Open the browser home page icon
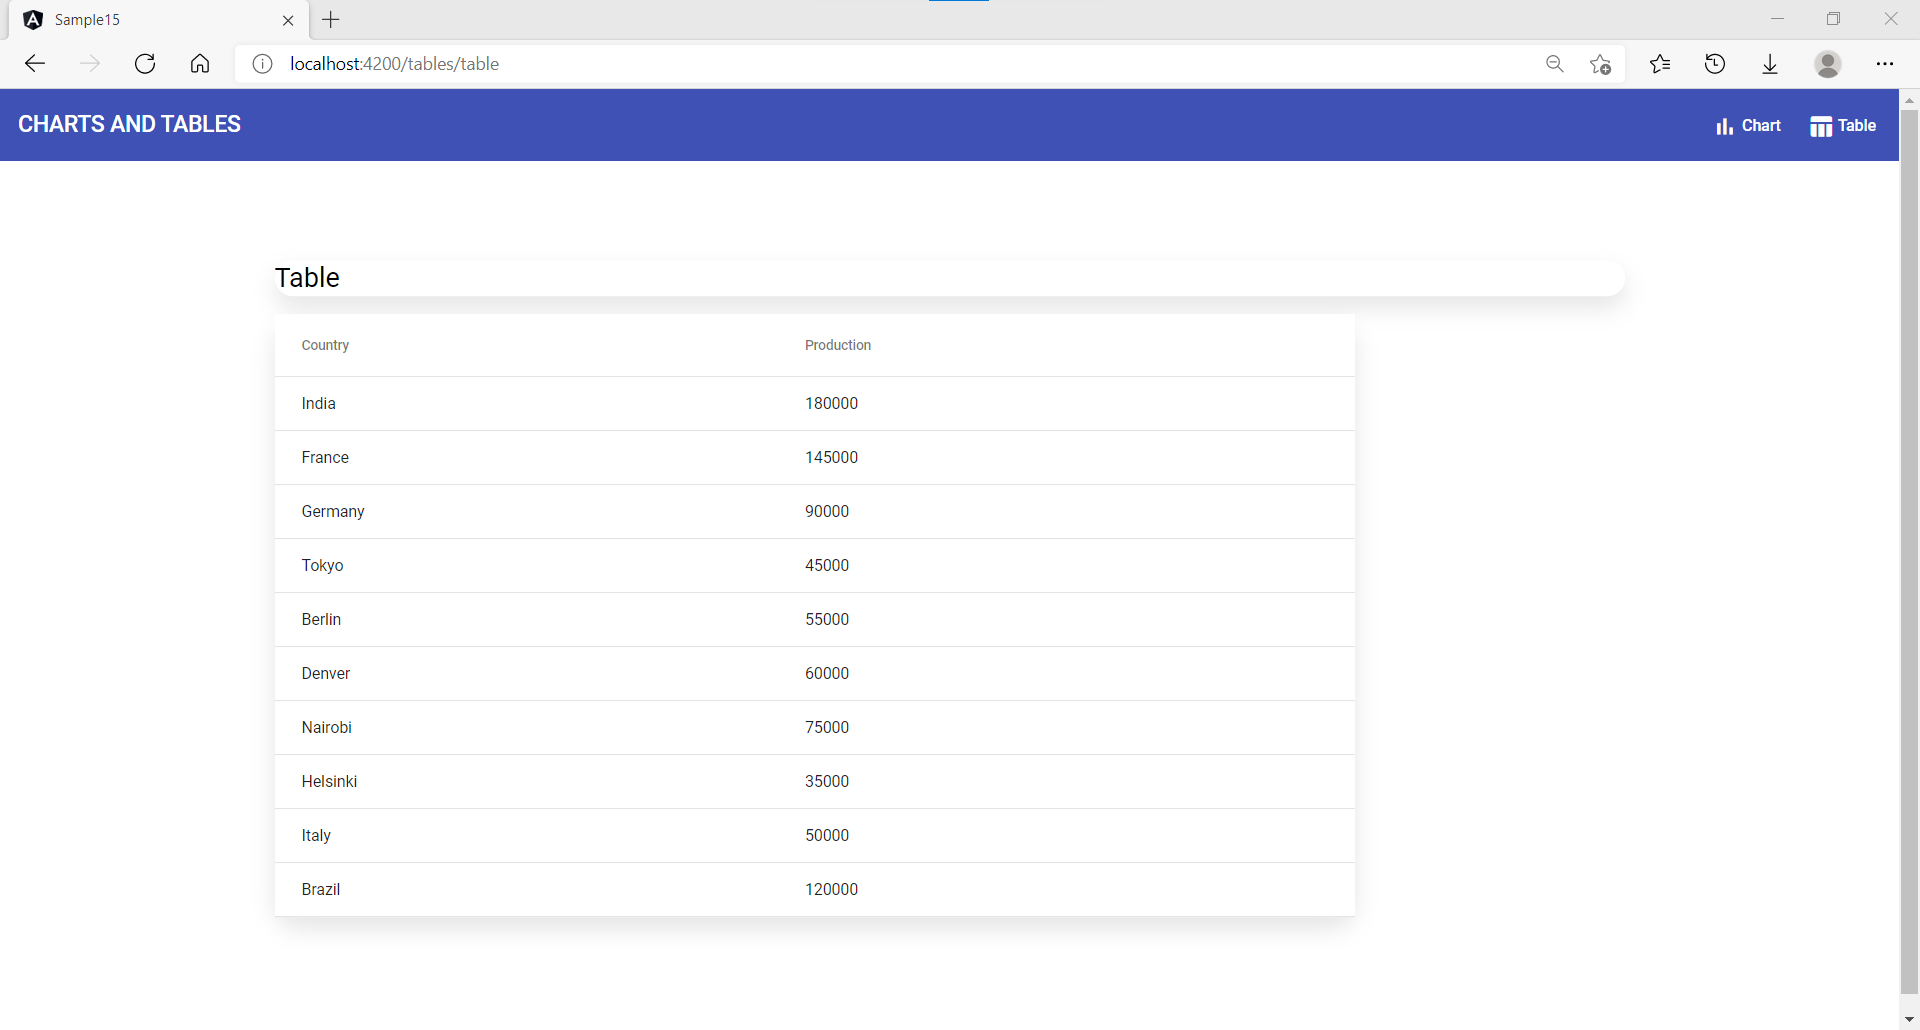Viewport: 1920px width, 1030px height. point(200,63)
